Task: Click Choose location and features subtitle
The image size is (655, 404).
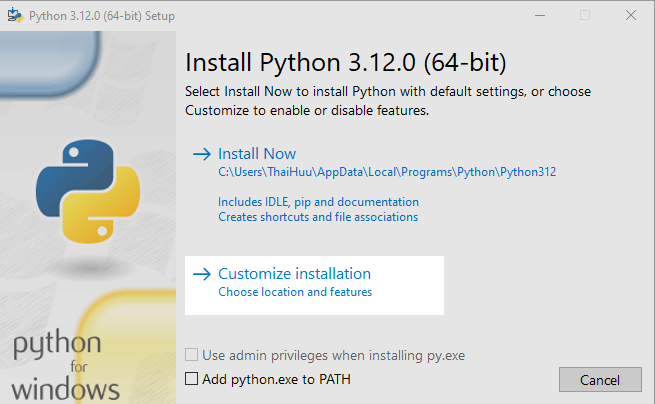Action: (x=295, y=292)
